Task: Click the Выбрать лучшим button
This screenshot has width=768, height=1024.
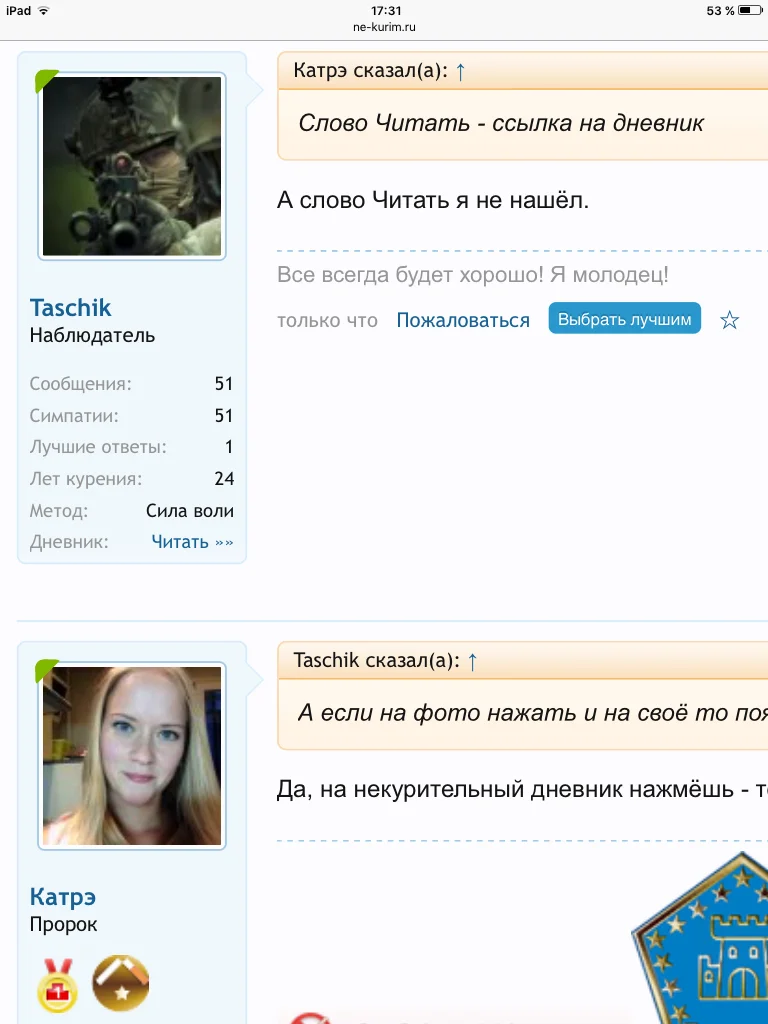Action: tap(624, 319)
